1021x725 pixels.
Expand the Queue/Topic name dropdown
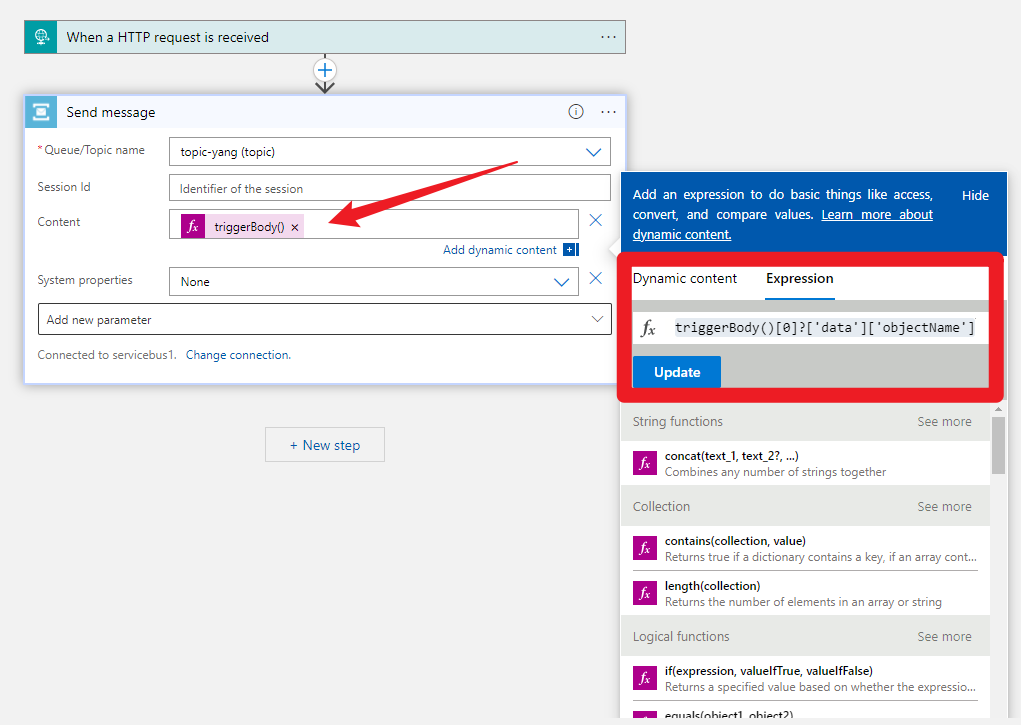tap(594, 152)
